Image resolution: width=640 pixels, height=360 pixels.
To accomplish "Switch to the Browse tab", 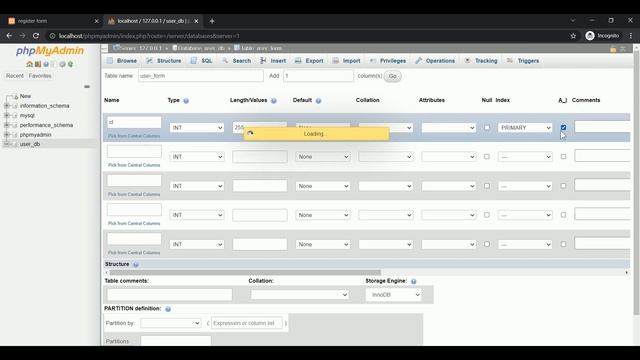I will pos(122,61).
